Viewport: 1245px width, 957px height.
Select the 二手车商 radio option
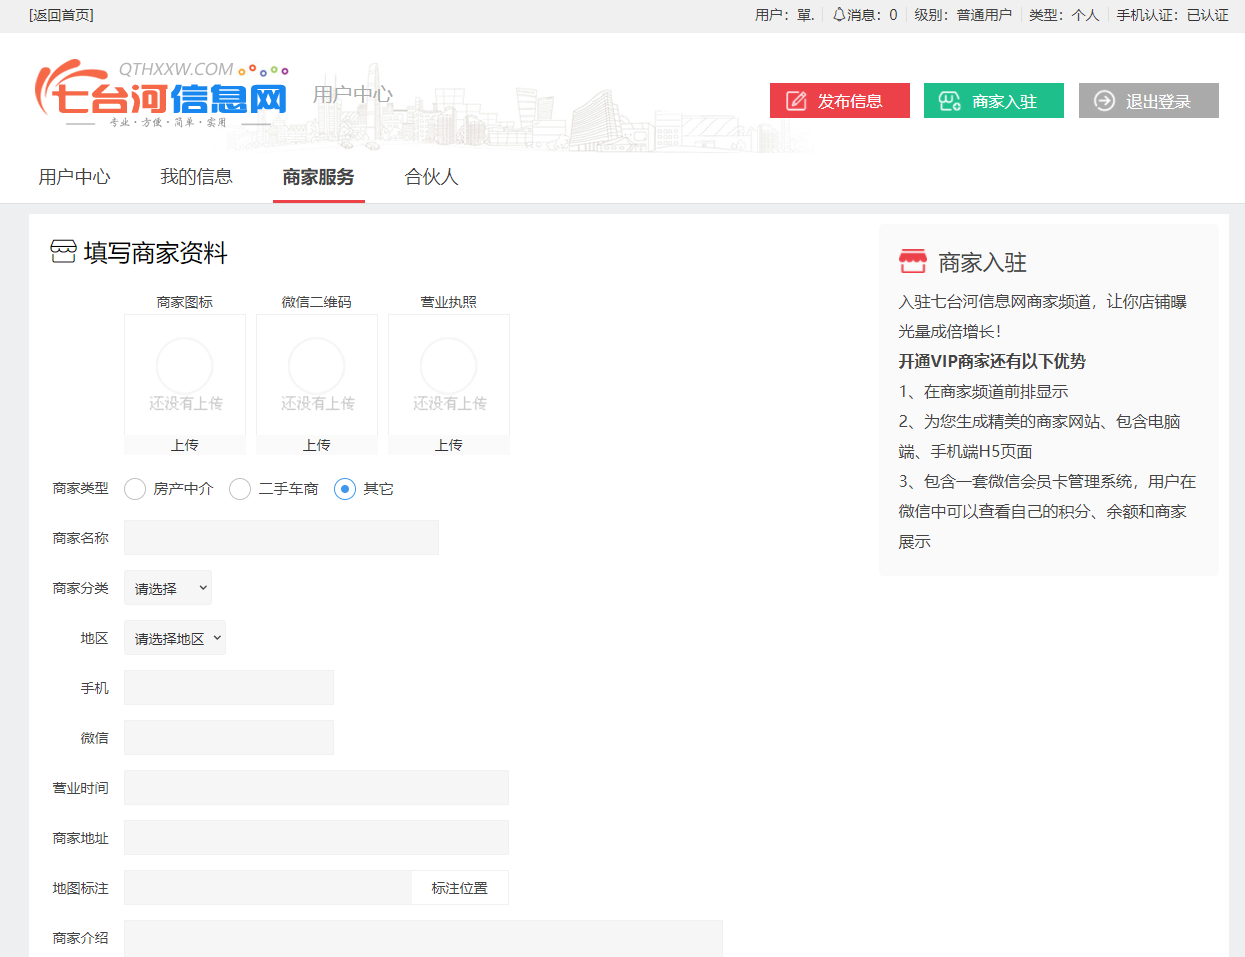pos(240,489)
